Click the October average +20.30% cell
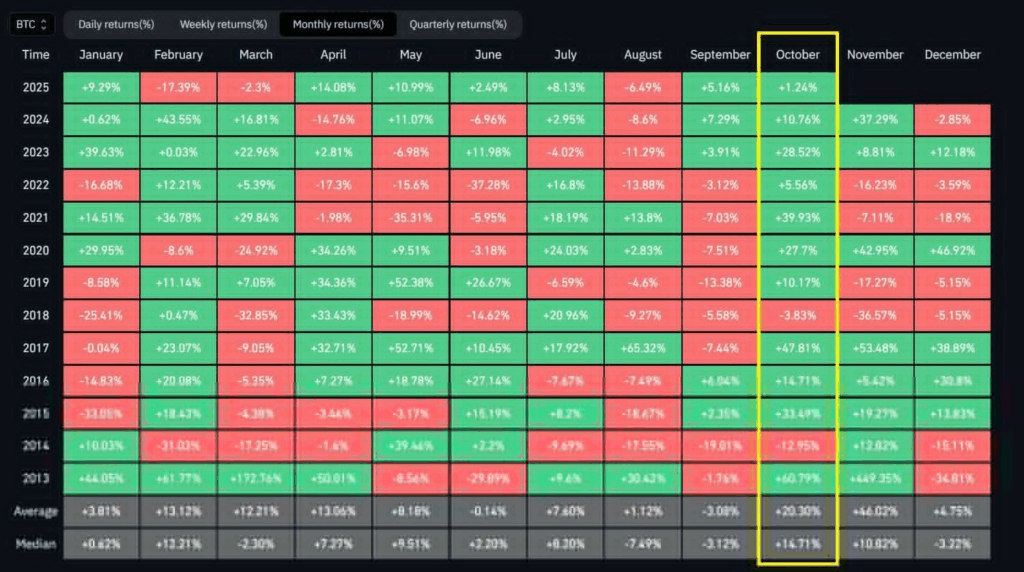 coord(797,511)
